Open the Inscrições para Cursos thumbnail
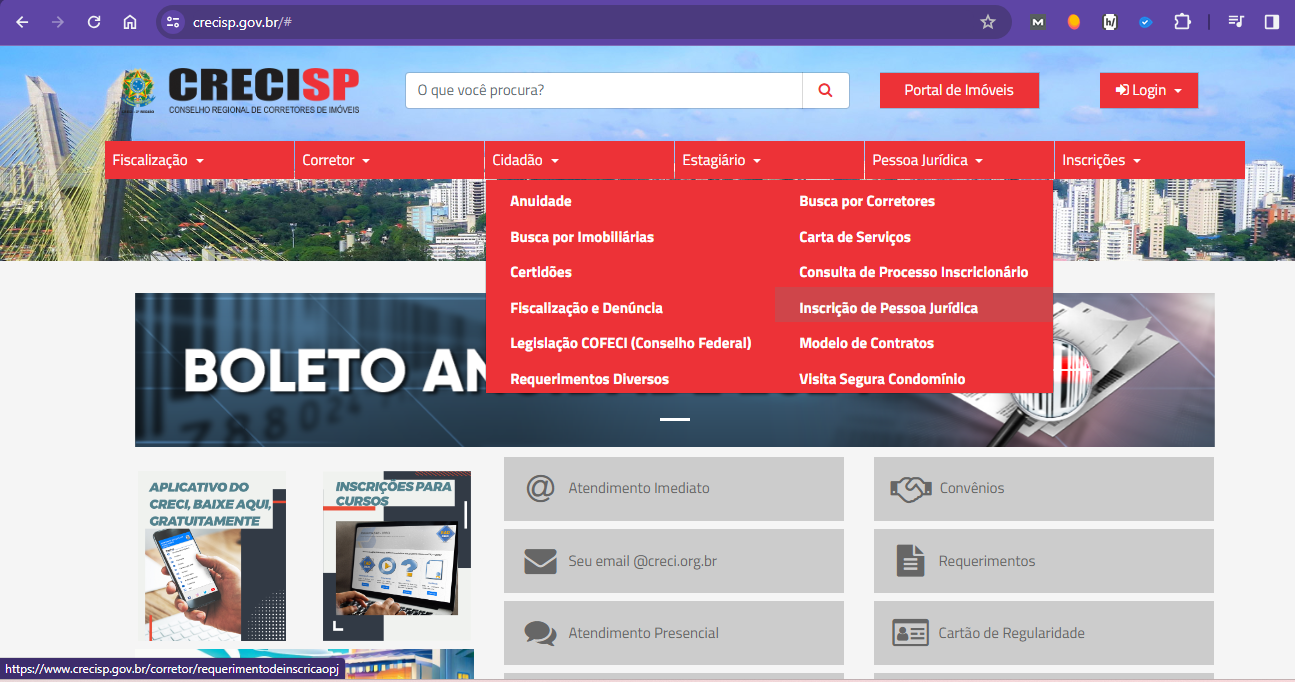This screenshot has width=1295, height=682. click(x=397, y=555)
